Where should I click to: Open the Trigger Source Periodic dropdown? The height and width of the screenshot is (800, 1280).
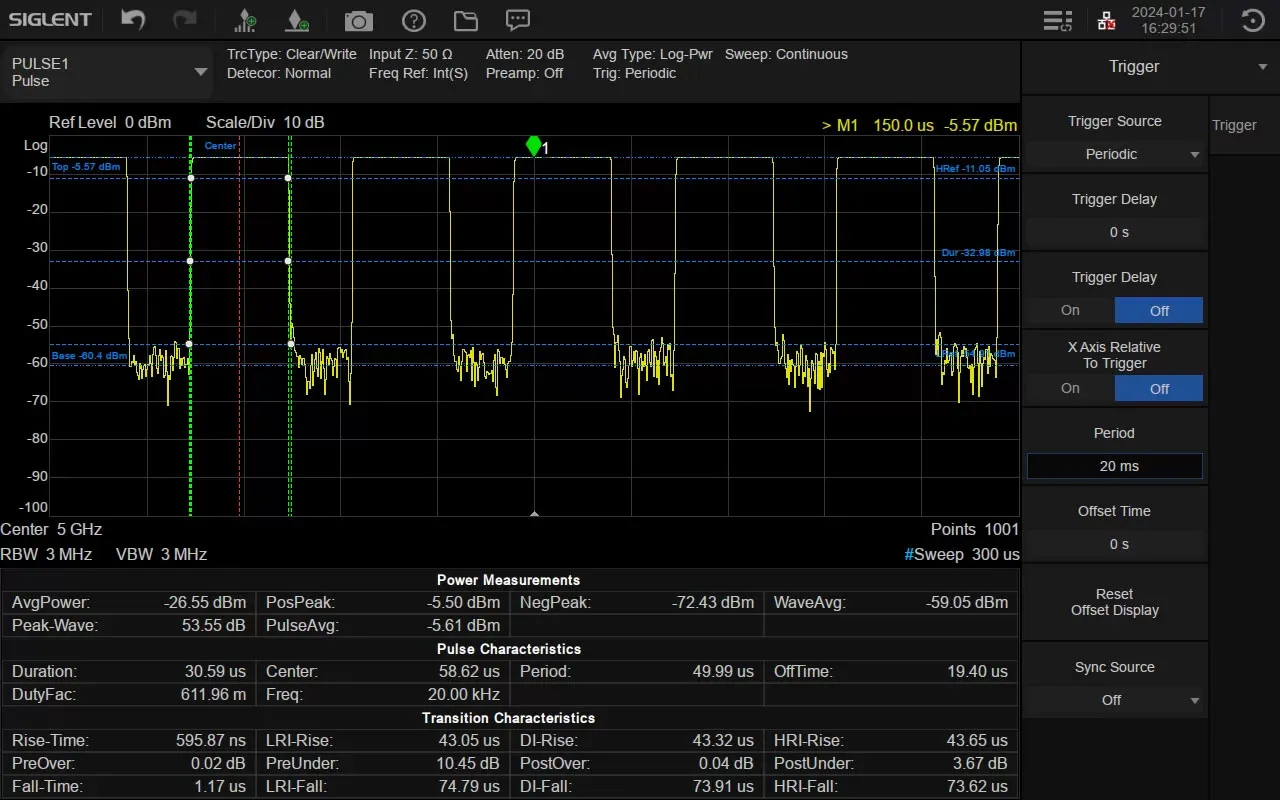[x=1115, y=154]
